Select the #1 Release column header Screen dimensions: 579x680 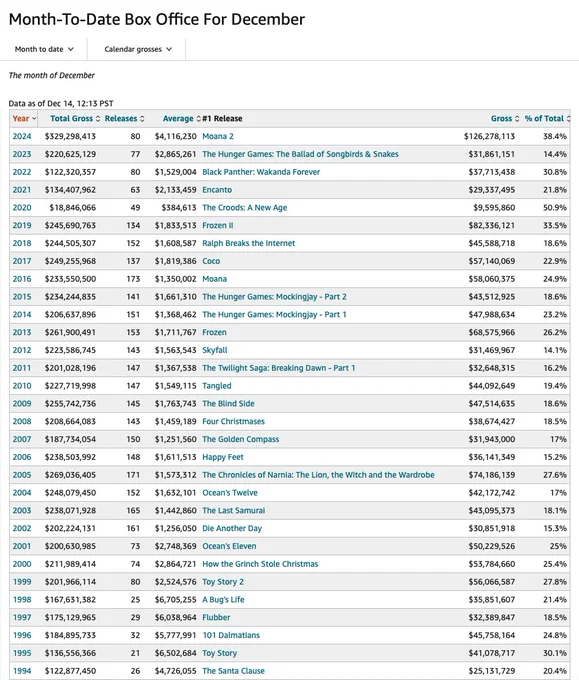(x=222, y=118)
